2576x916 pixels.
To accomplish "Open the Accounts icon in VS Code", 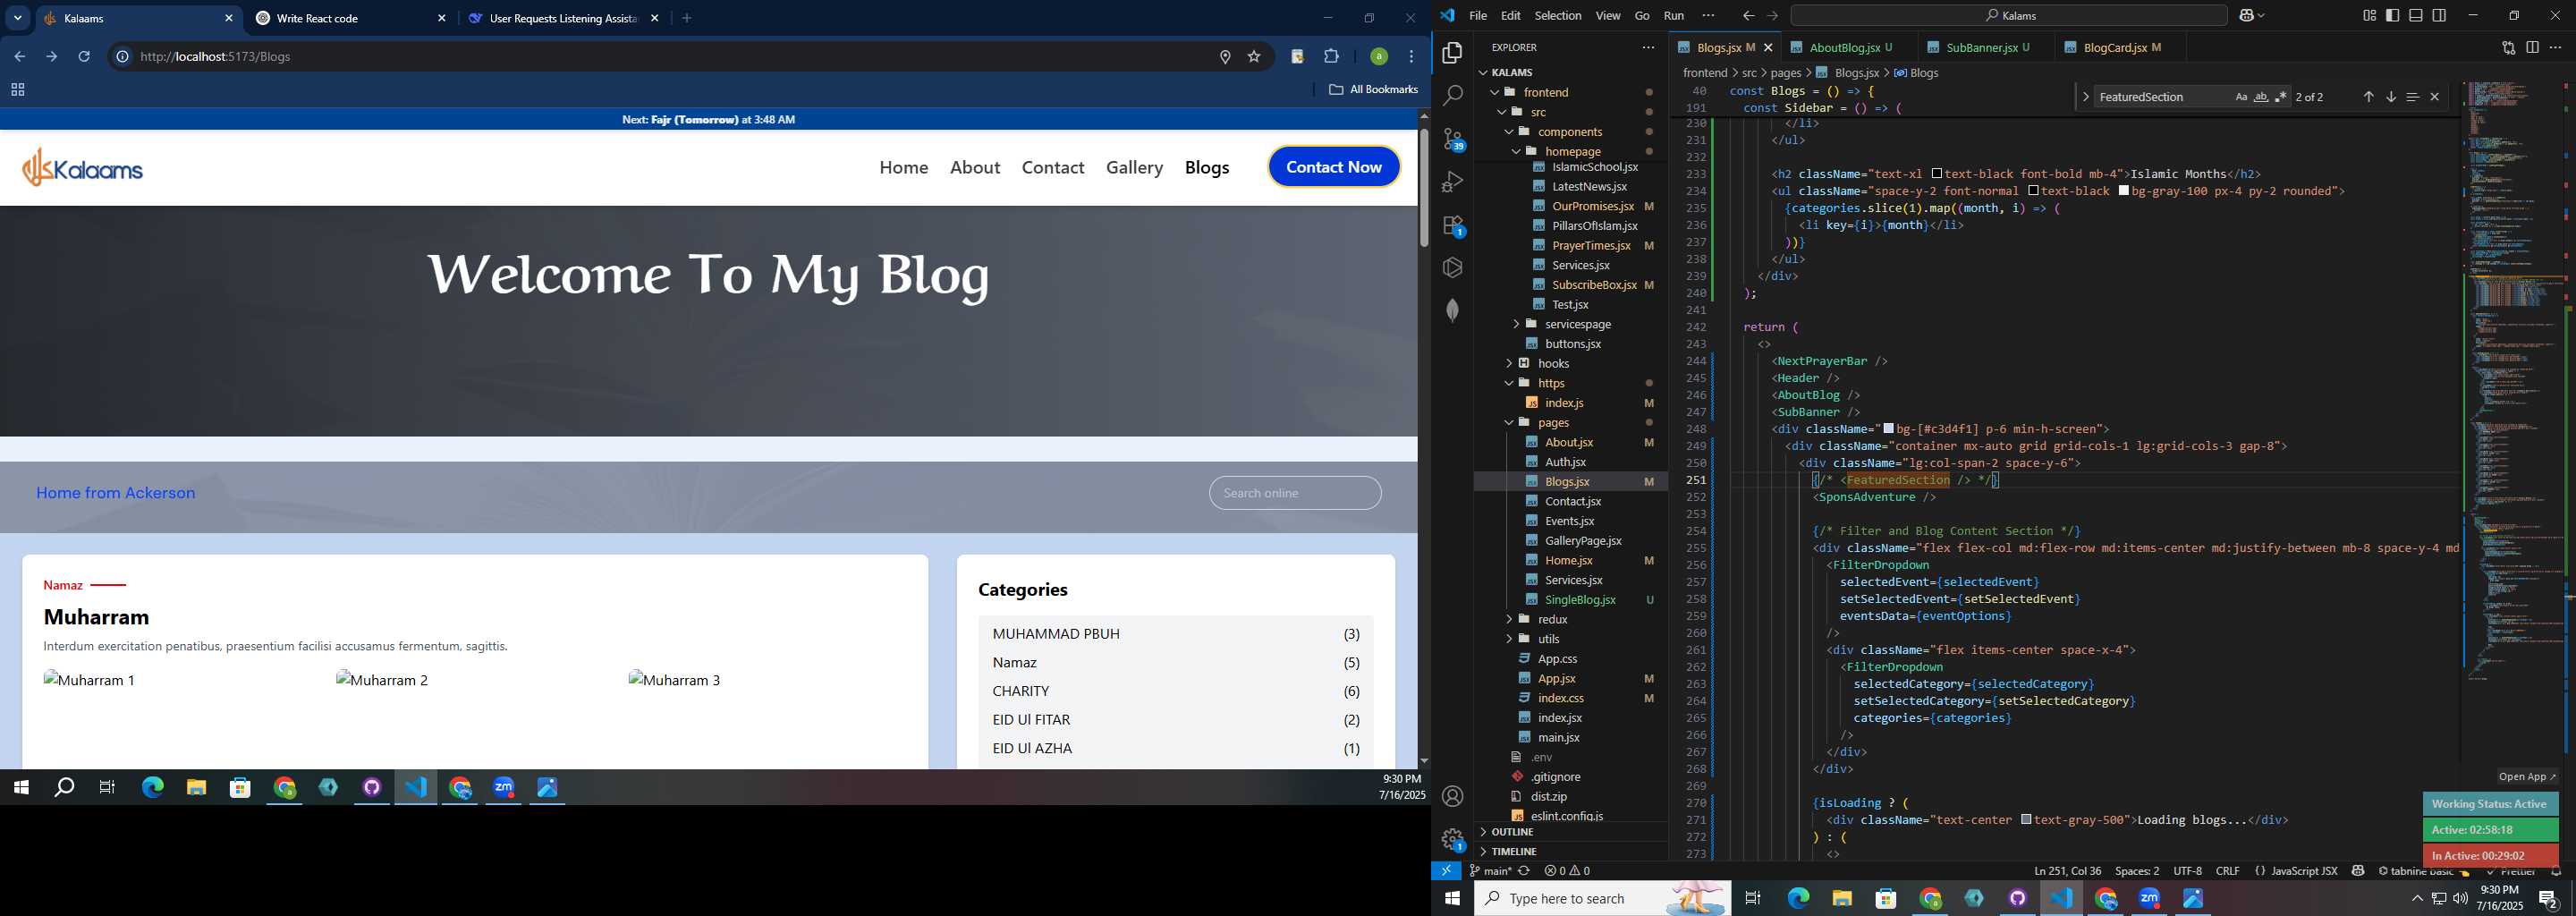I will pyautogui.click(x=1453, y=796).
